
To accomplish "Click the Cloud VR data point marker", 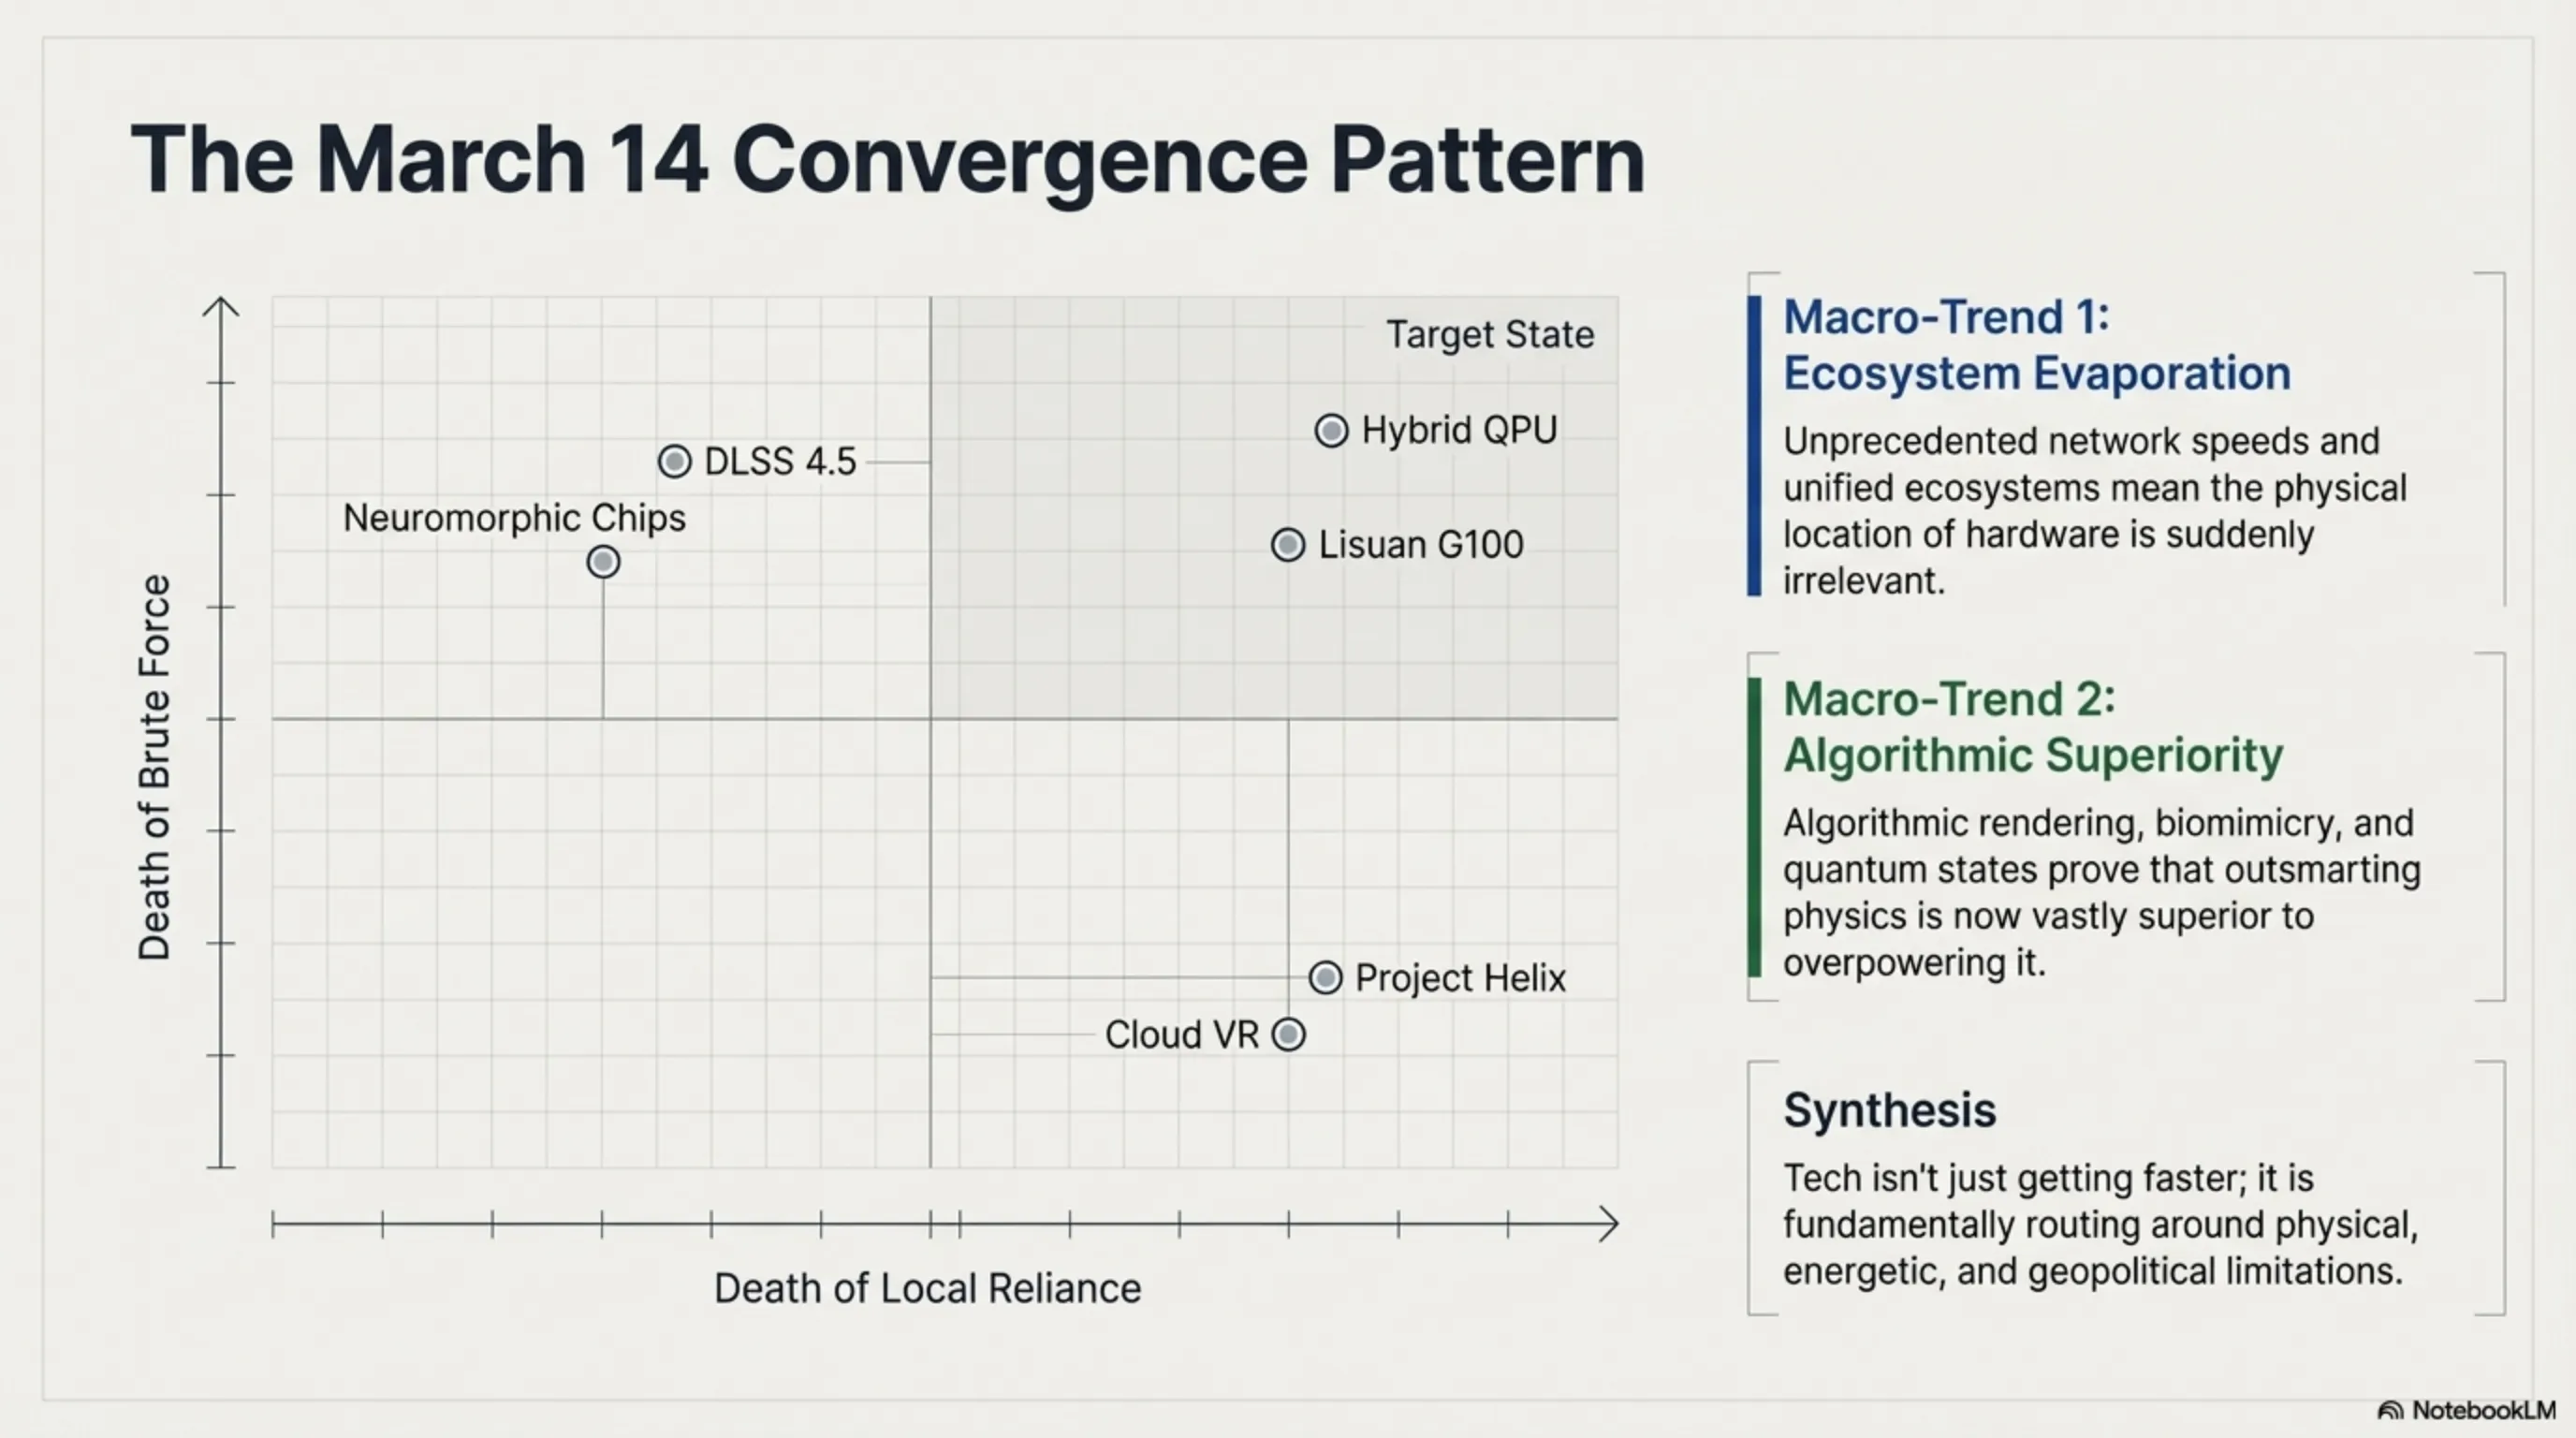I will pyautogui.click(x=1288, y=1034).
